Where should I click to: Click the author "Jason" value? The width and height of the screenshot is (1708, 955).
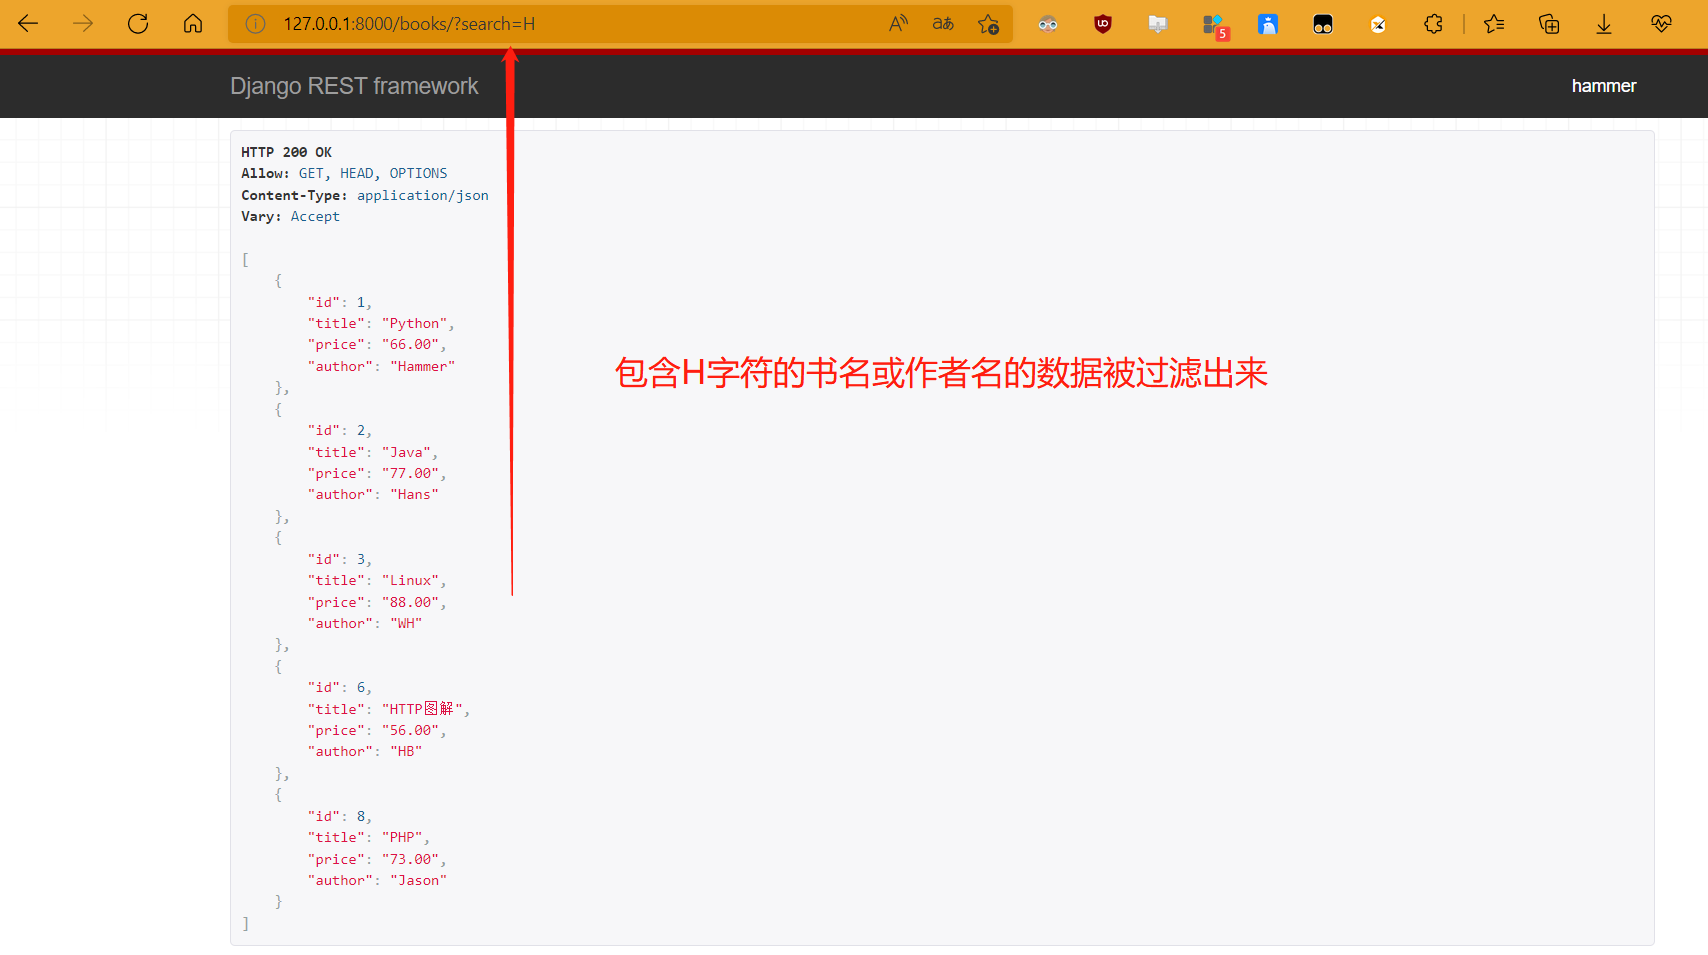tap(418, 880)
